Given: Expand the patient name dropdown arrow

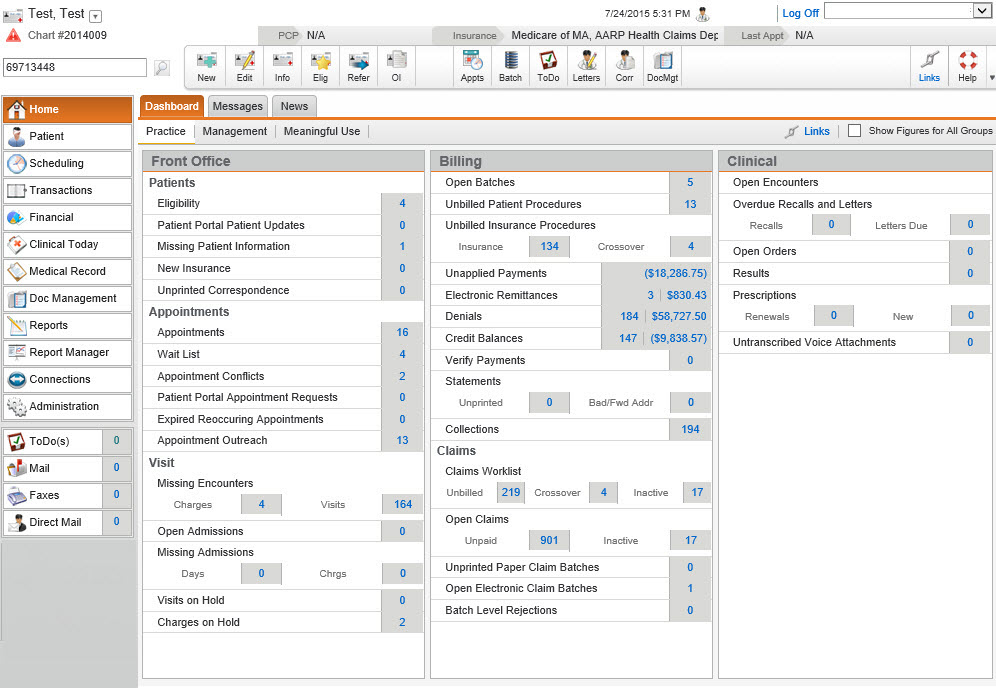Looking at the screenshot, I should click(x=93, y=14).
